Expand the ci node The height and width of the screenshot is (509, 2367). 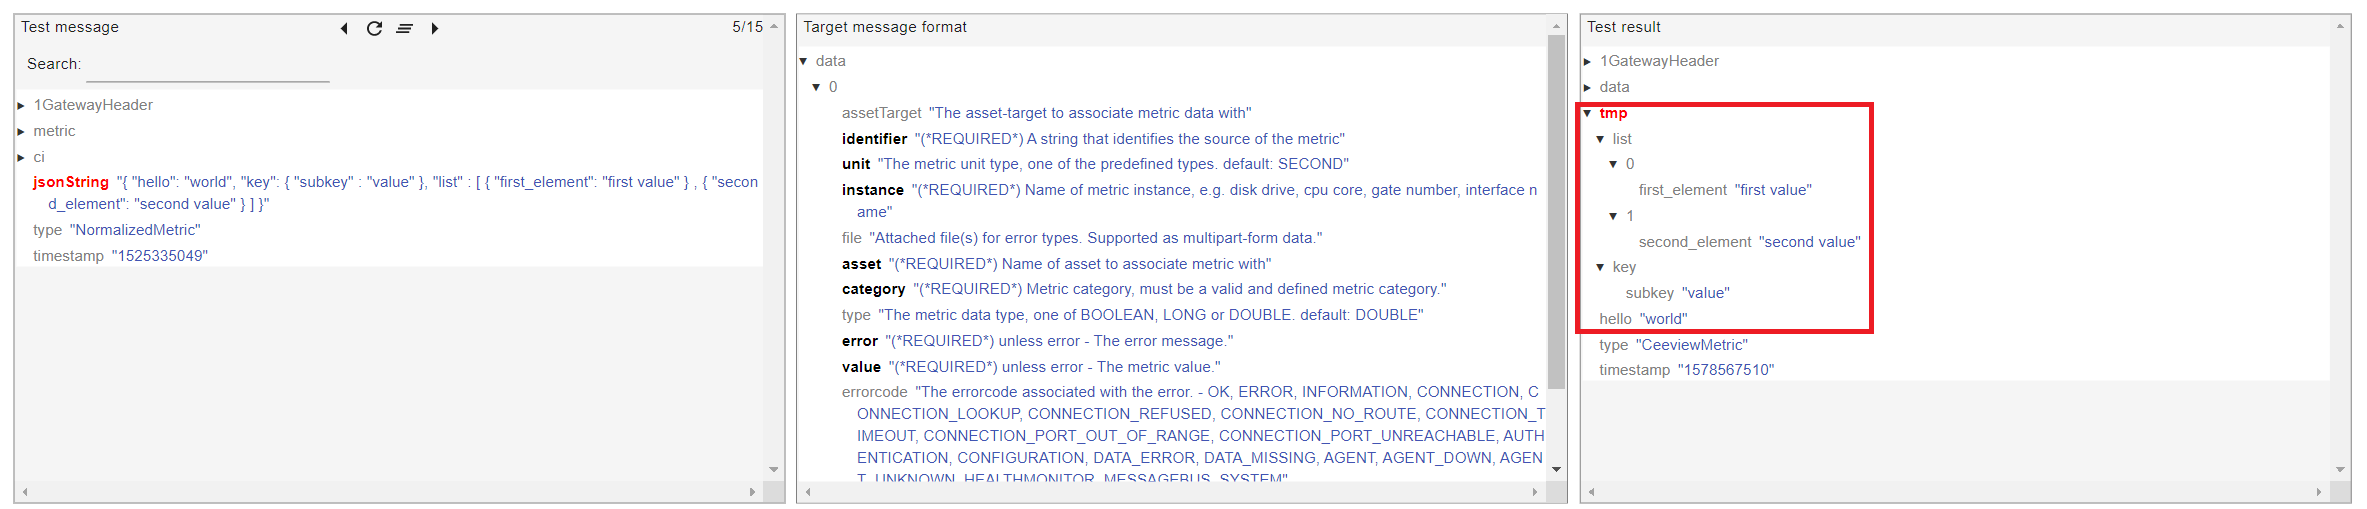[21, 157]
